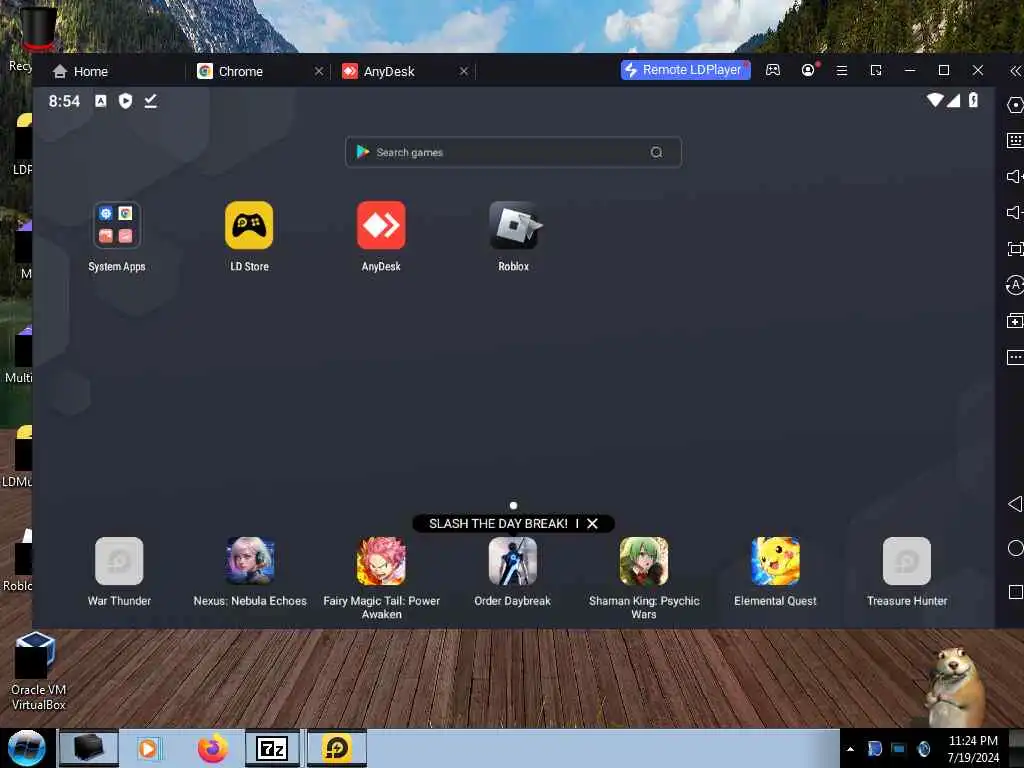Toggle the fullscreen icon in sidebar
The width and height of the screenshot is (1024, 768).
tap(1015, 249)
